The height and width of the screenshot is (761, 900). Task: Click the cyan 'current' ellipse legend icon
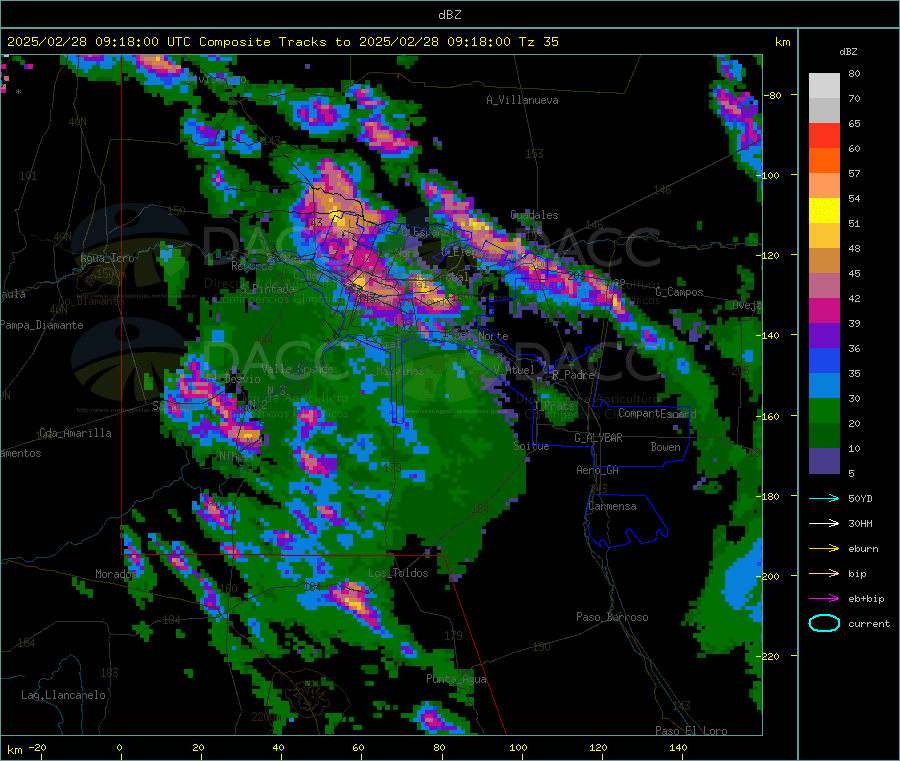point(824,623)
